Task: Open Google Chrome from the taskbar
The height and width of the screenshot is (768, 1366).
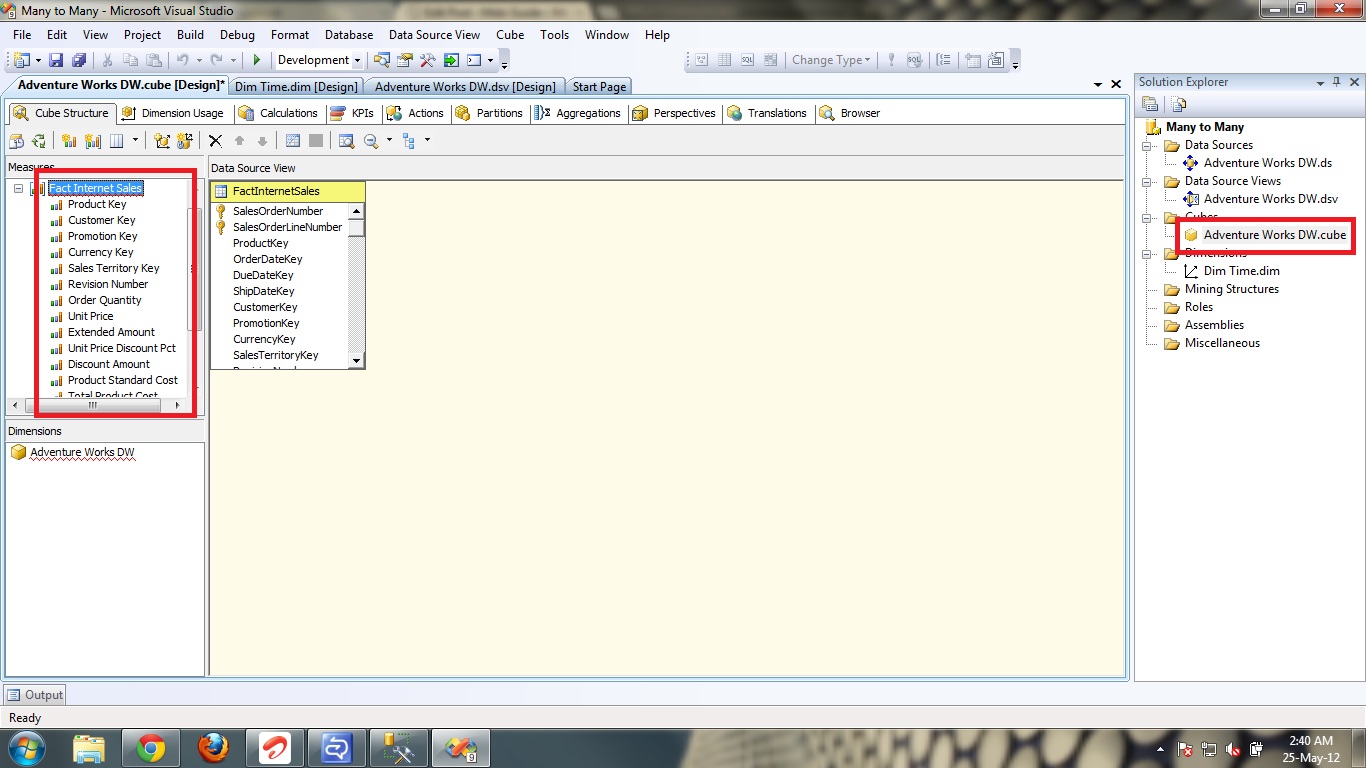Action: pos(150,747)
